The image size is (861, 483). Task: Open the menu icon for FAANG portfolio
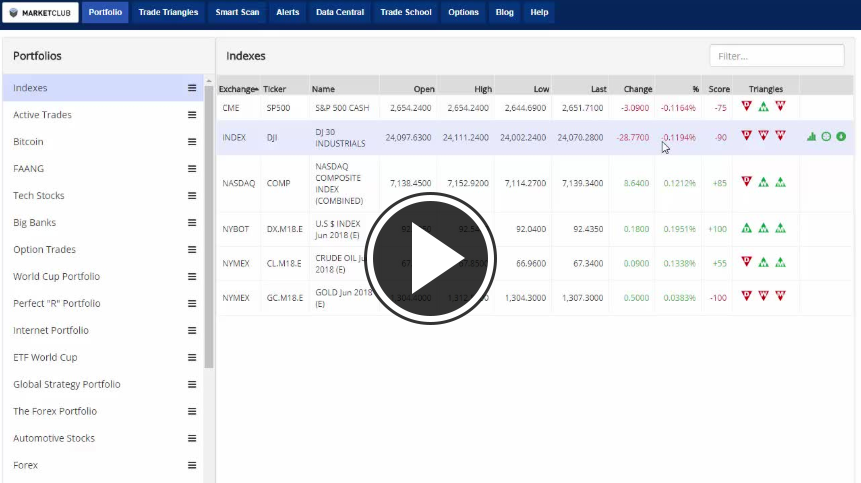[x=192, y=169]
